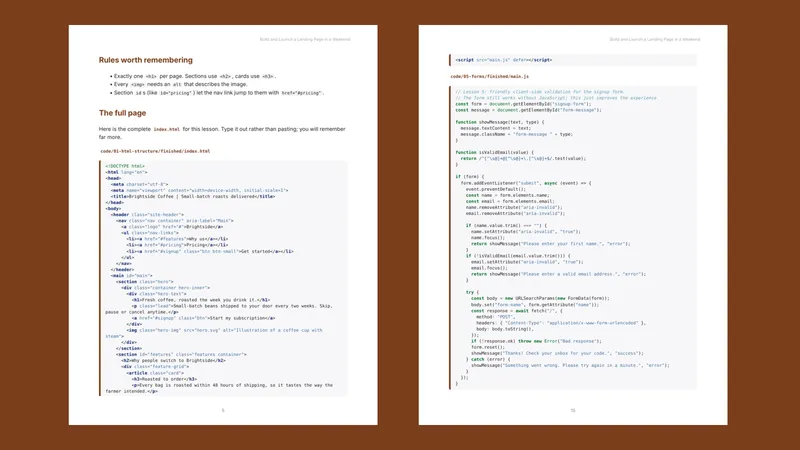Click page number 15 on the right page

573,410
